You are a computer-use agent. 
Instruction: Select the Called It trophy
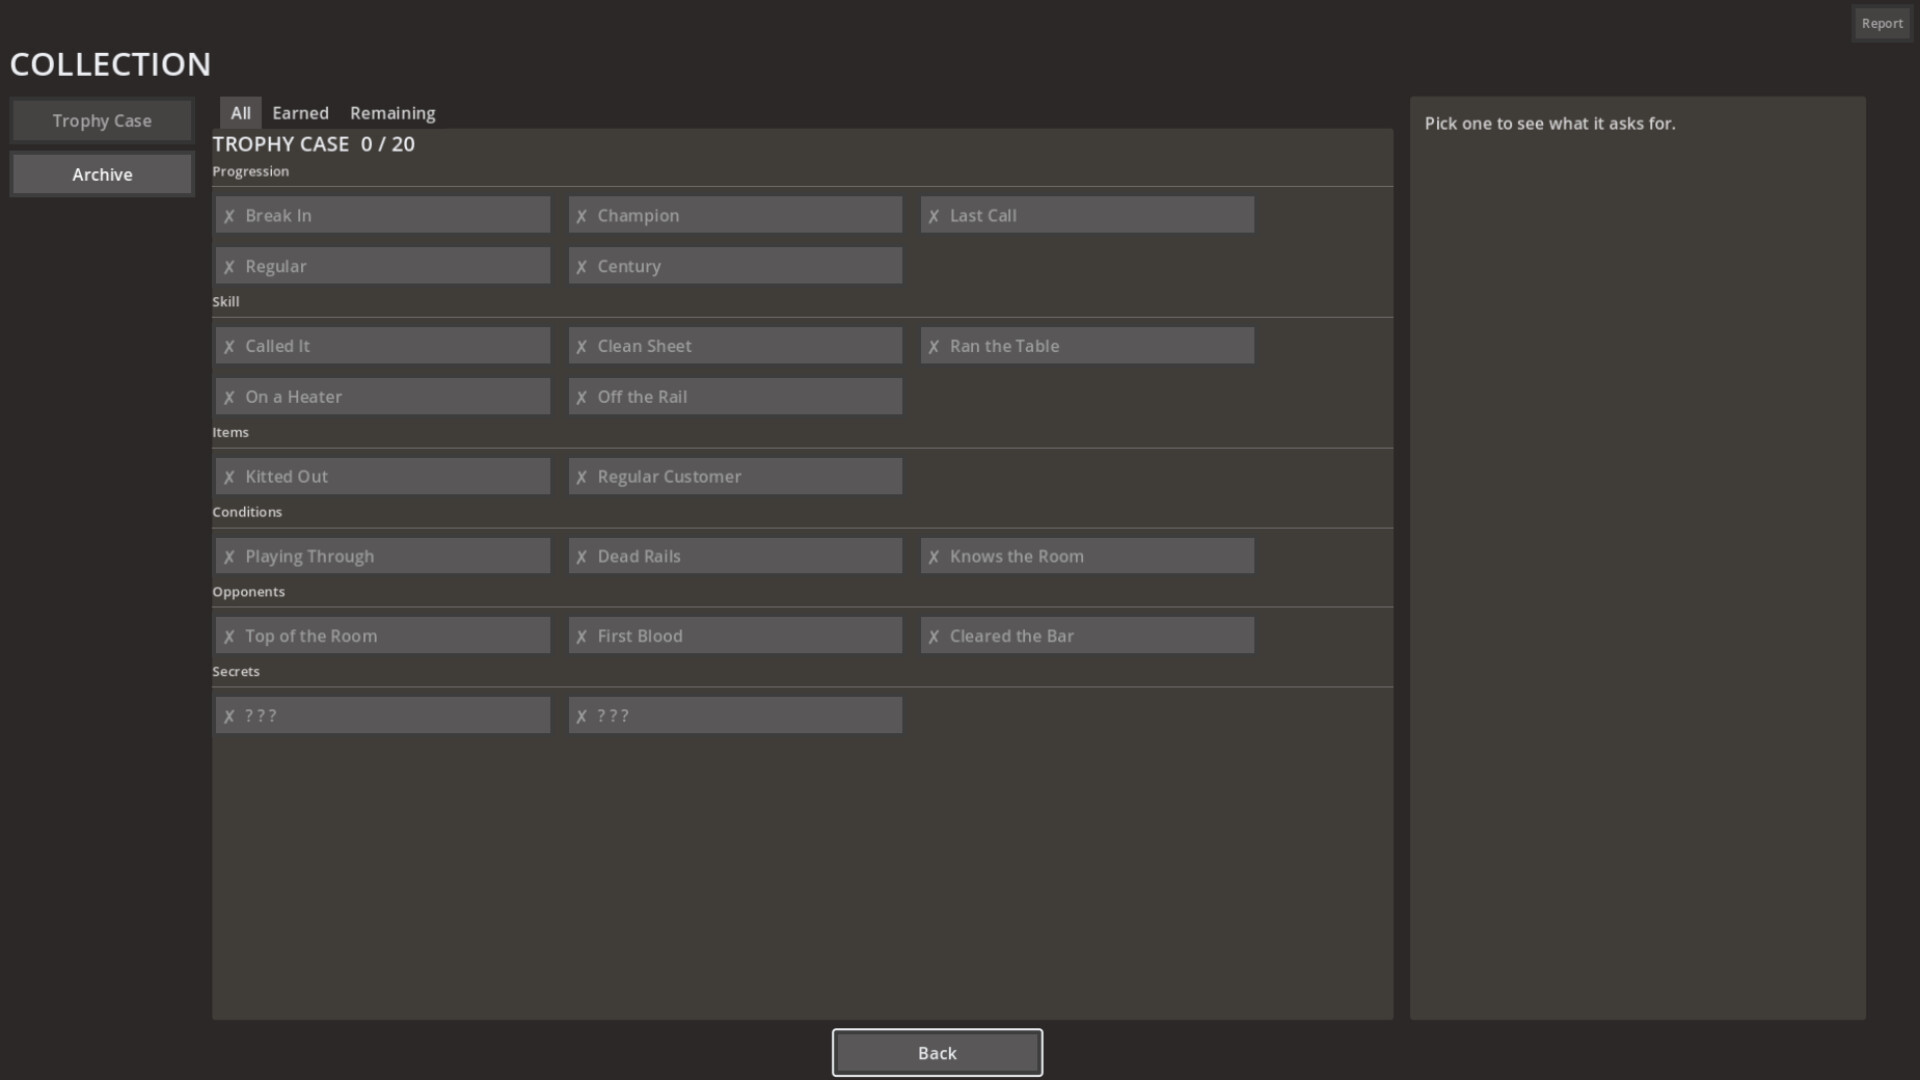coord(383,346)
